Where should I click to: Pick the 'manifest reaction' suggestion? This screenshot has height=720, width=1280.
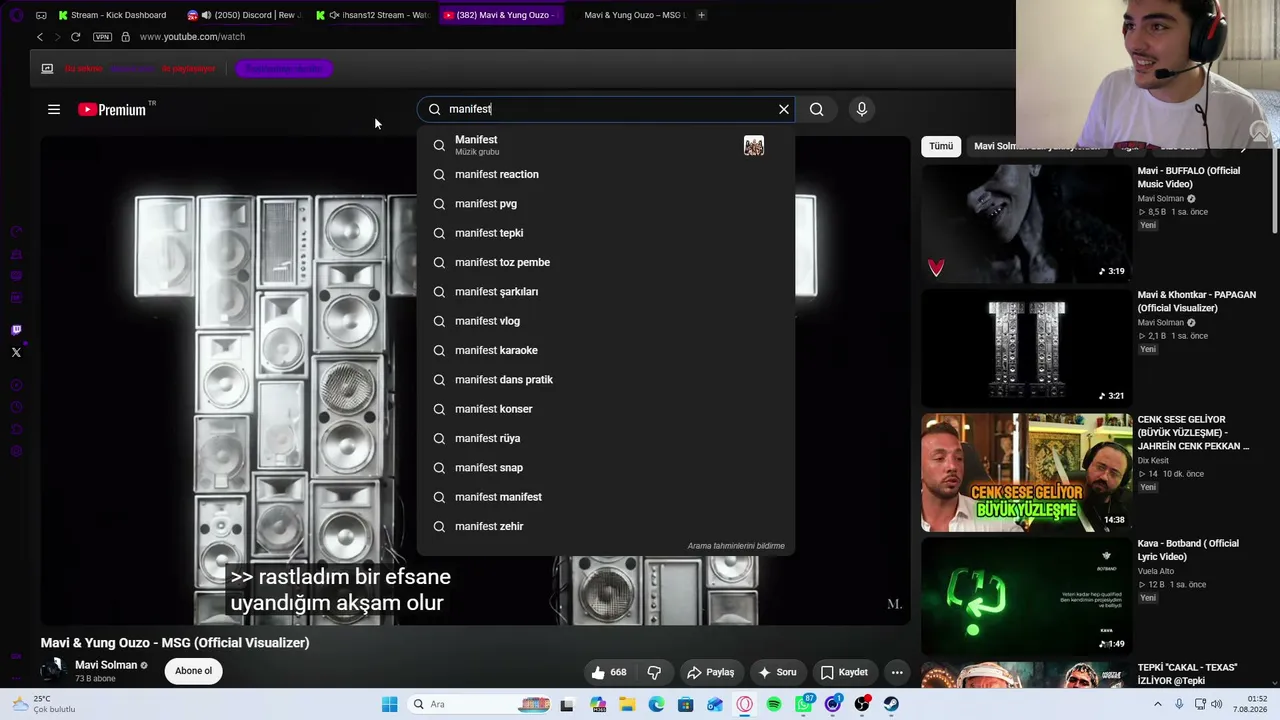tap(605, 174)
